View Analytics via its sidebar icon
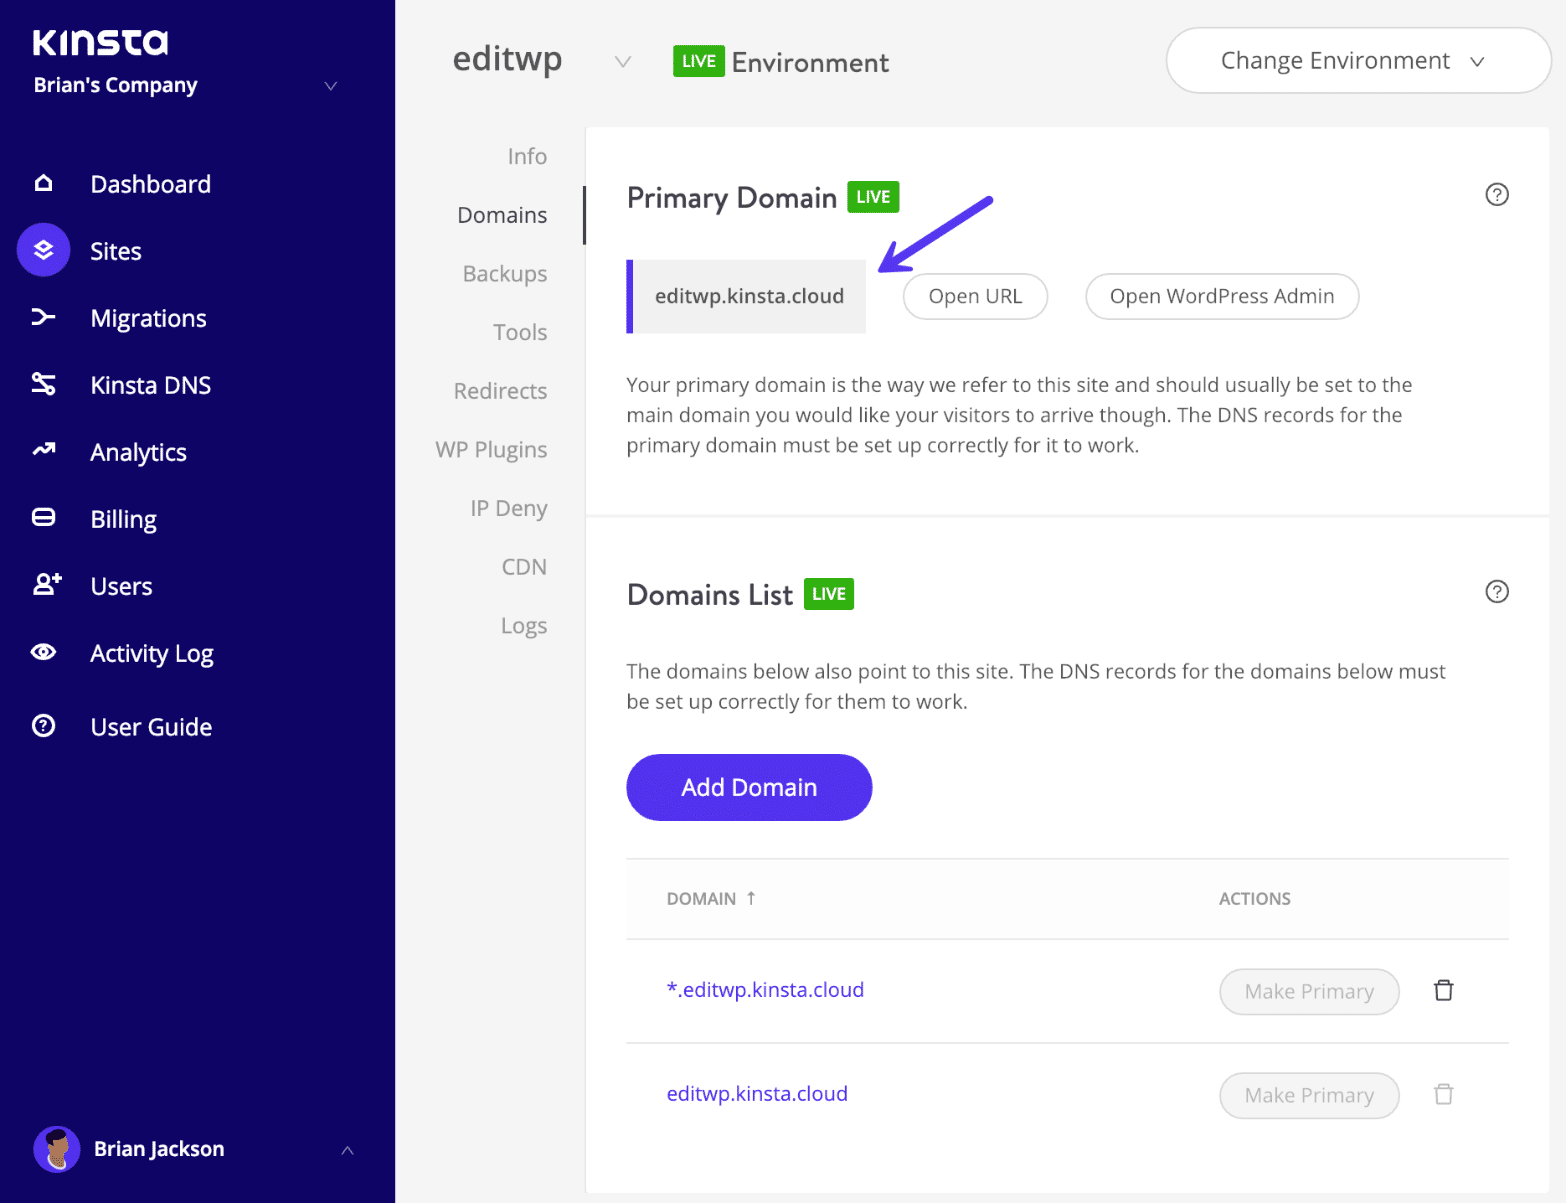 pyautogui.click(x=43, y=451)
